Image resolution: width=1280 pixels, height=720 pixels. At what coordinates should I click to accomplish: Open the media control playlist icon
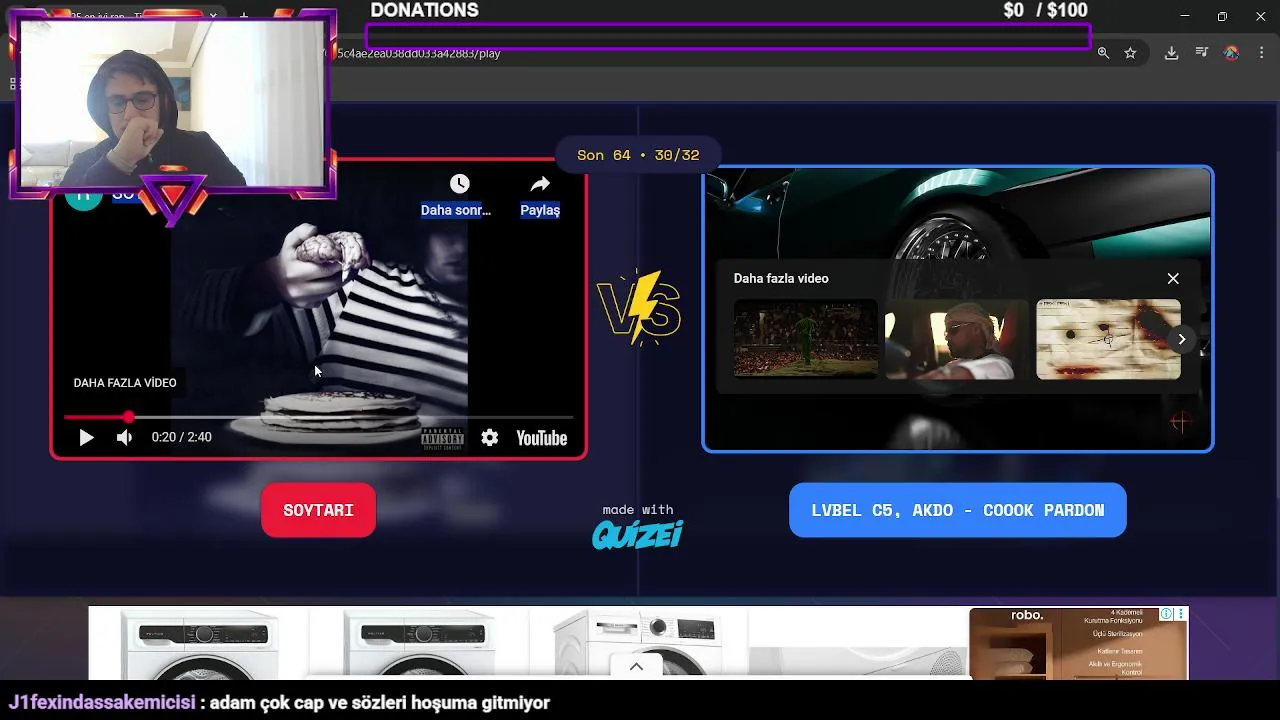pyautogui.click(x=1201, y=52)
